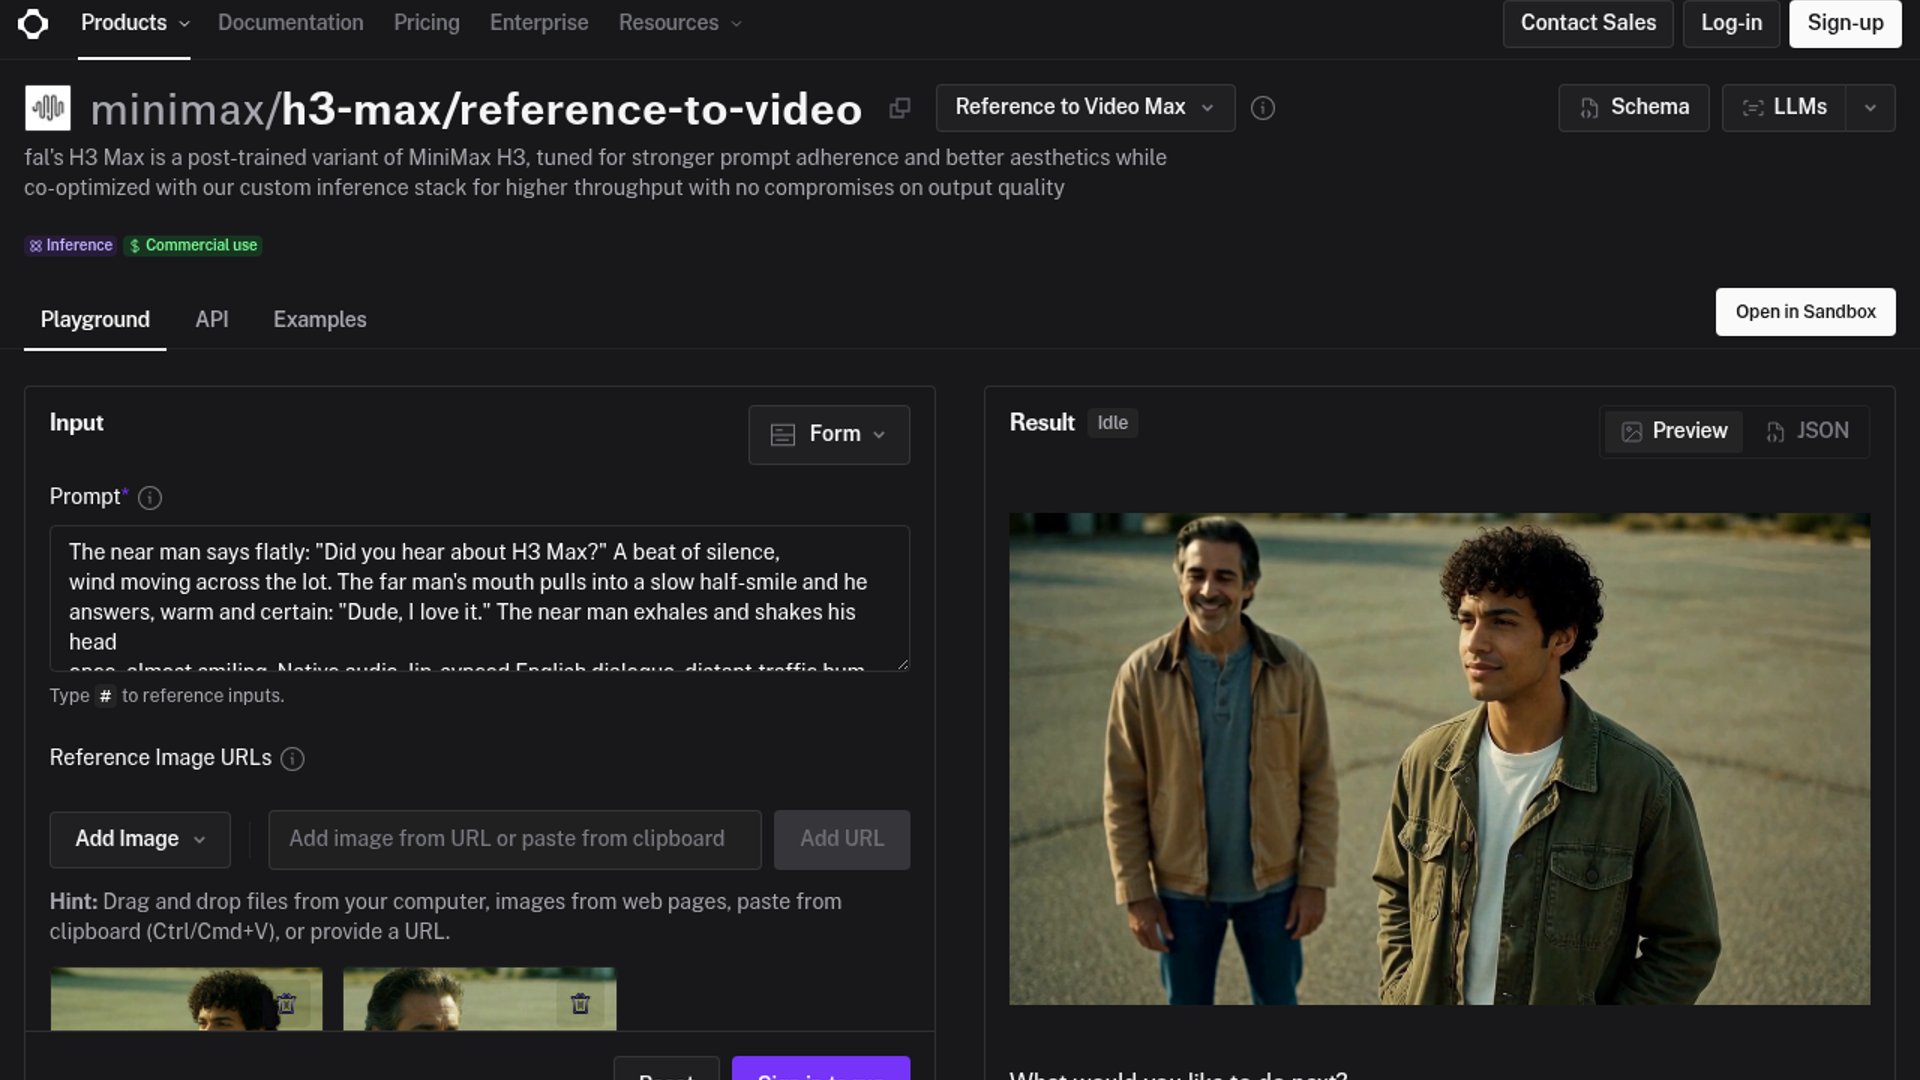The width and height of the screenshot is (1920, 1080).
Task: Open the Form view dropdown
Action: coord(829,434)
